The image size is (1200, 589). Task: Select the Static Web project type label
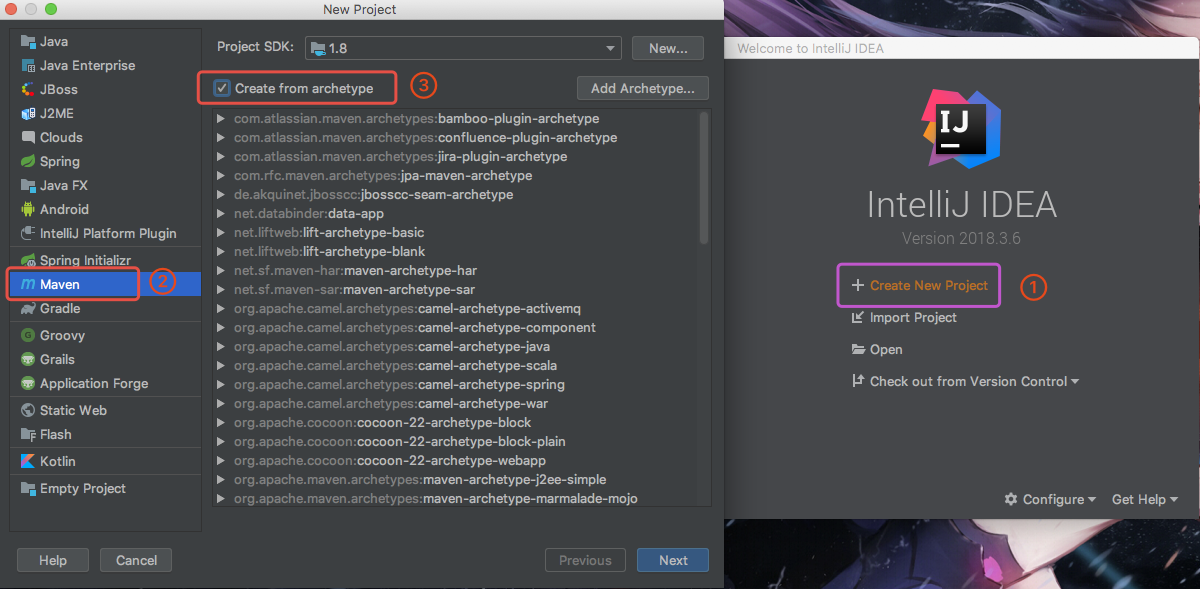click(73, 411)
